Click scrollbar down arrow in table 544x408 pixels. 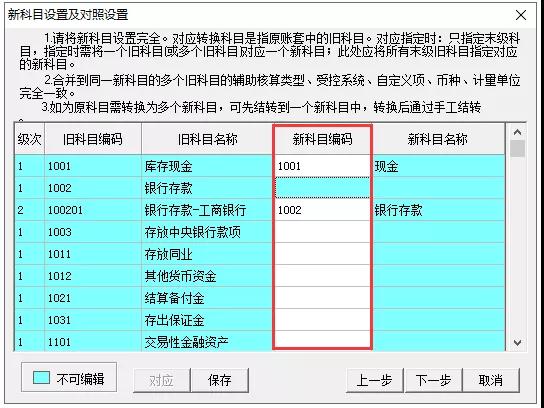[x=517, y=343]
